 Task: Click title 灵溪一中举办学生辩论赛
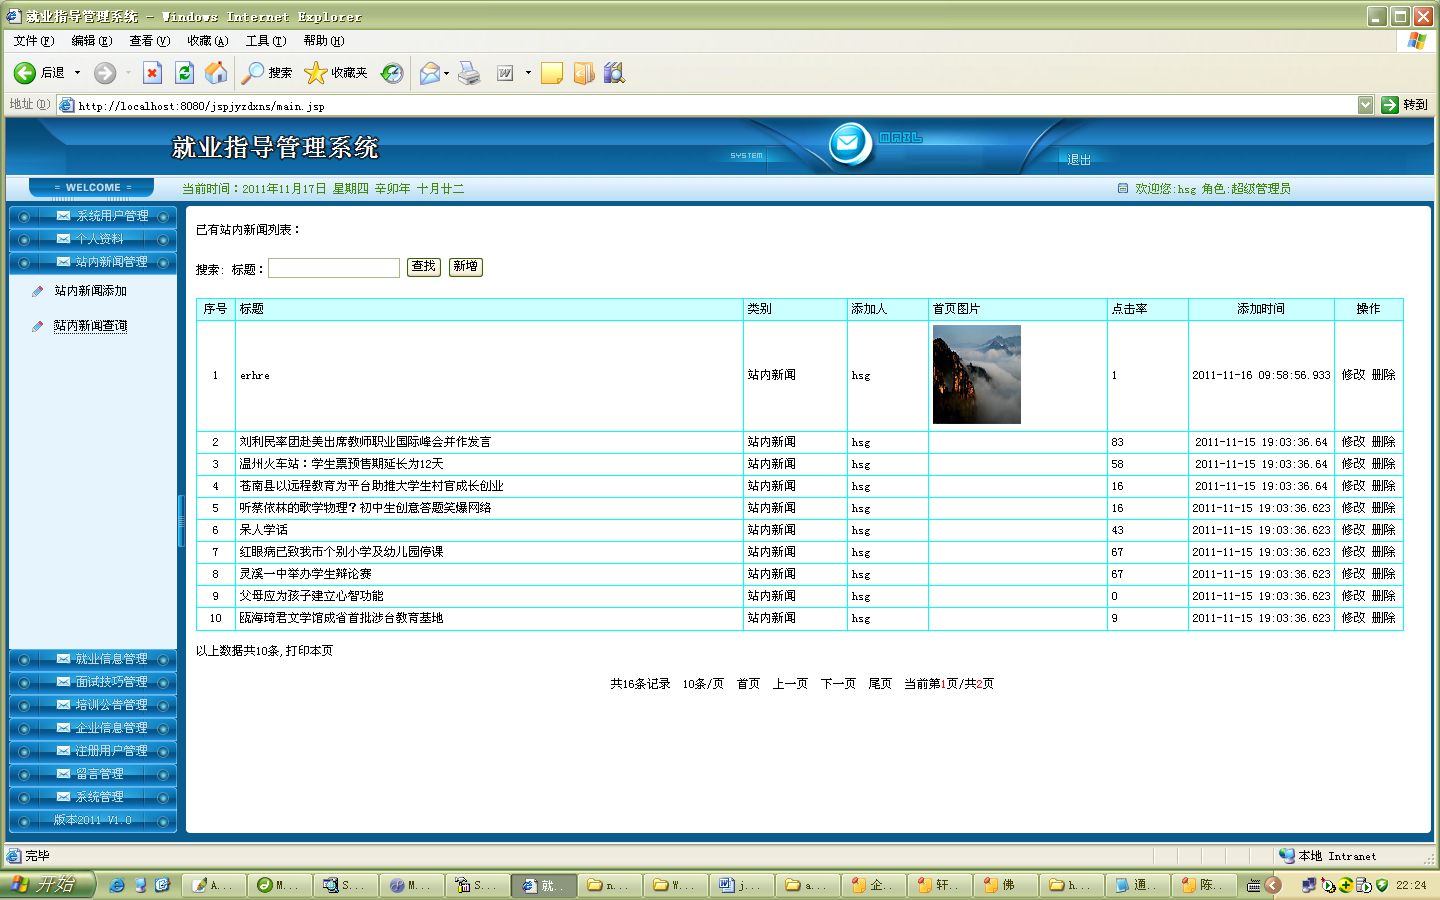pyautogui.click(x=305, y=574)
